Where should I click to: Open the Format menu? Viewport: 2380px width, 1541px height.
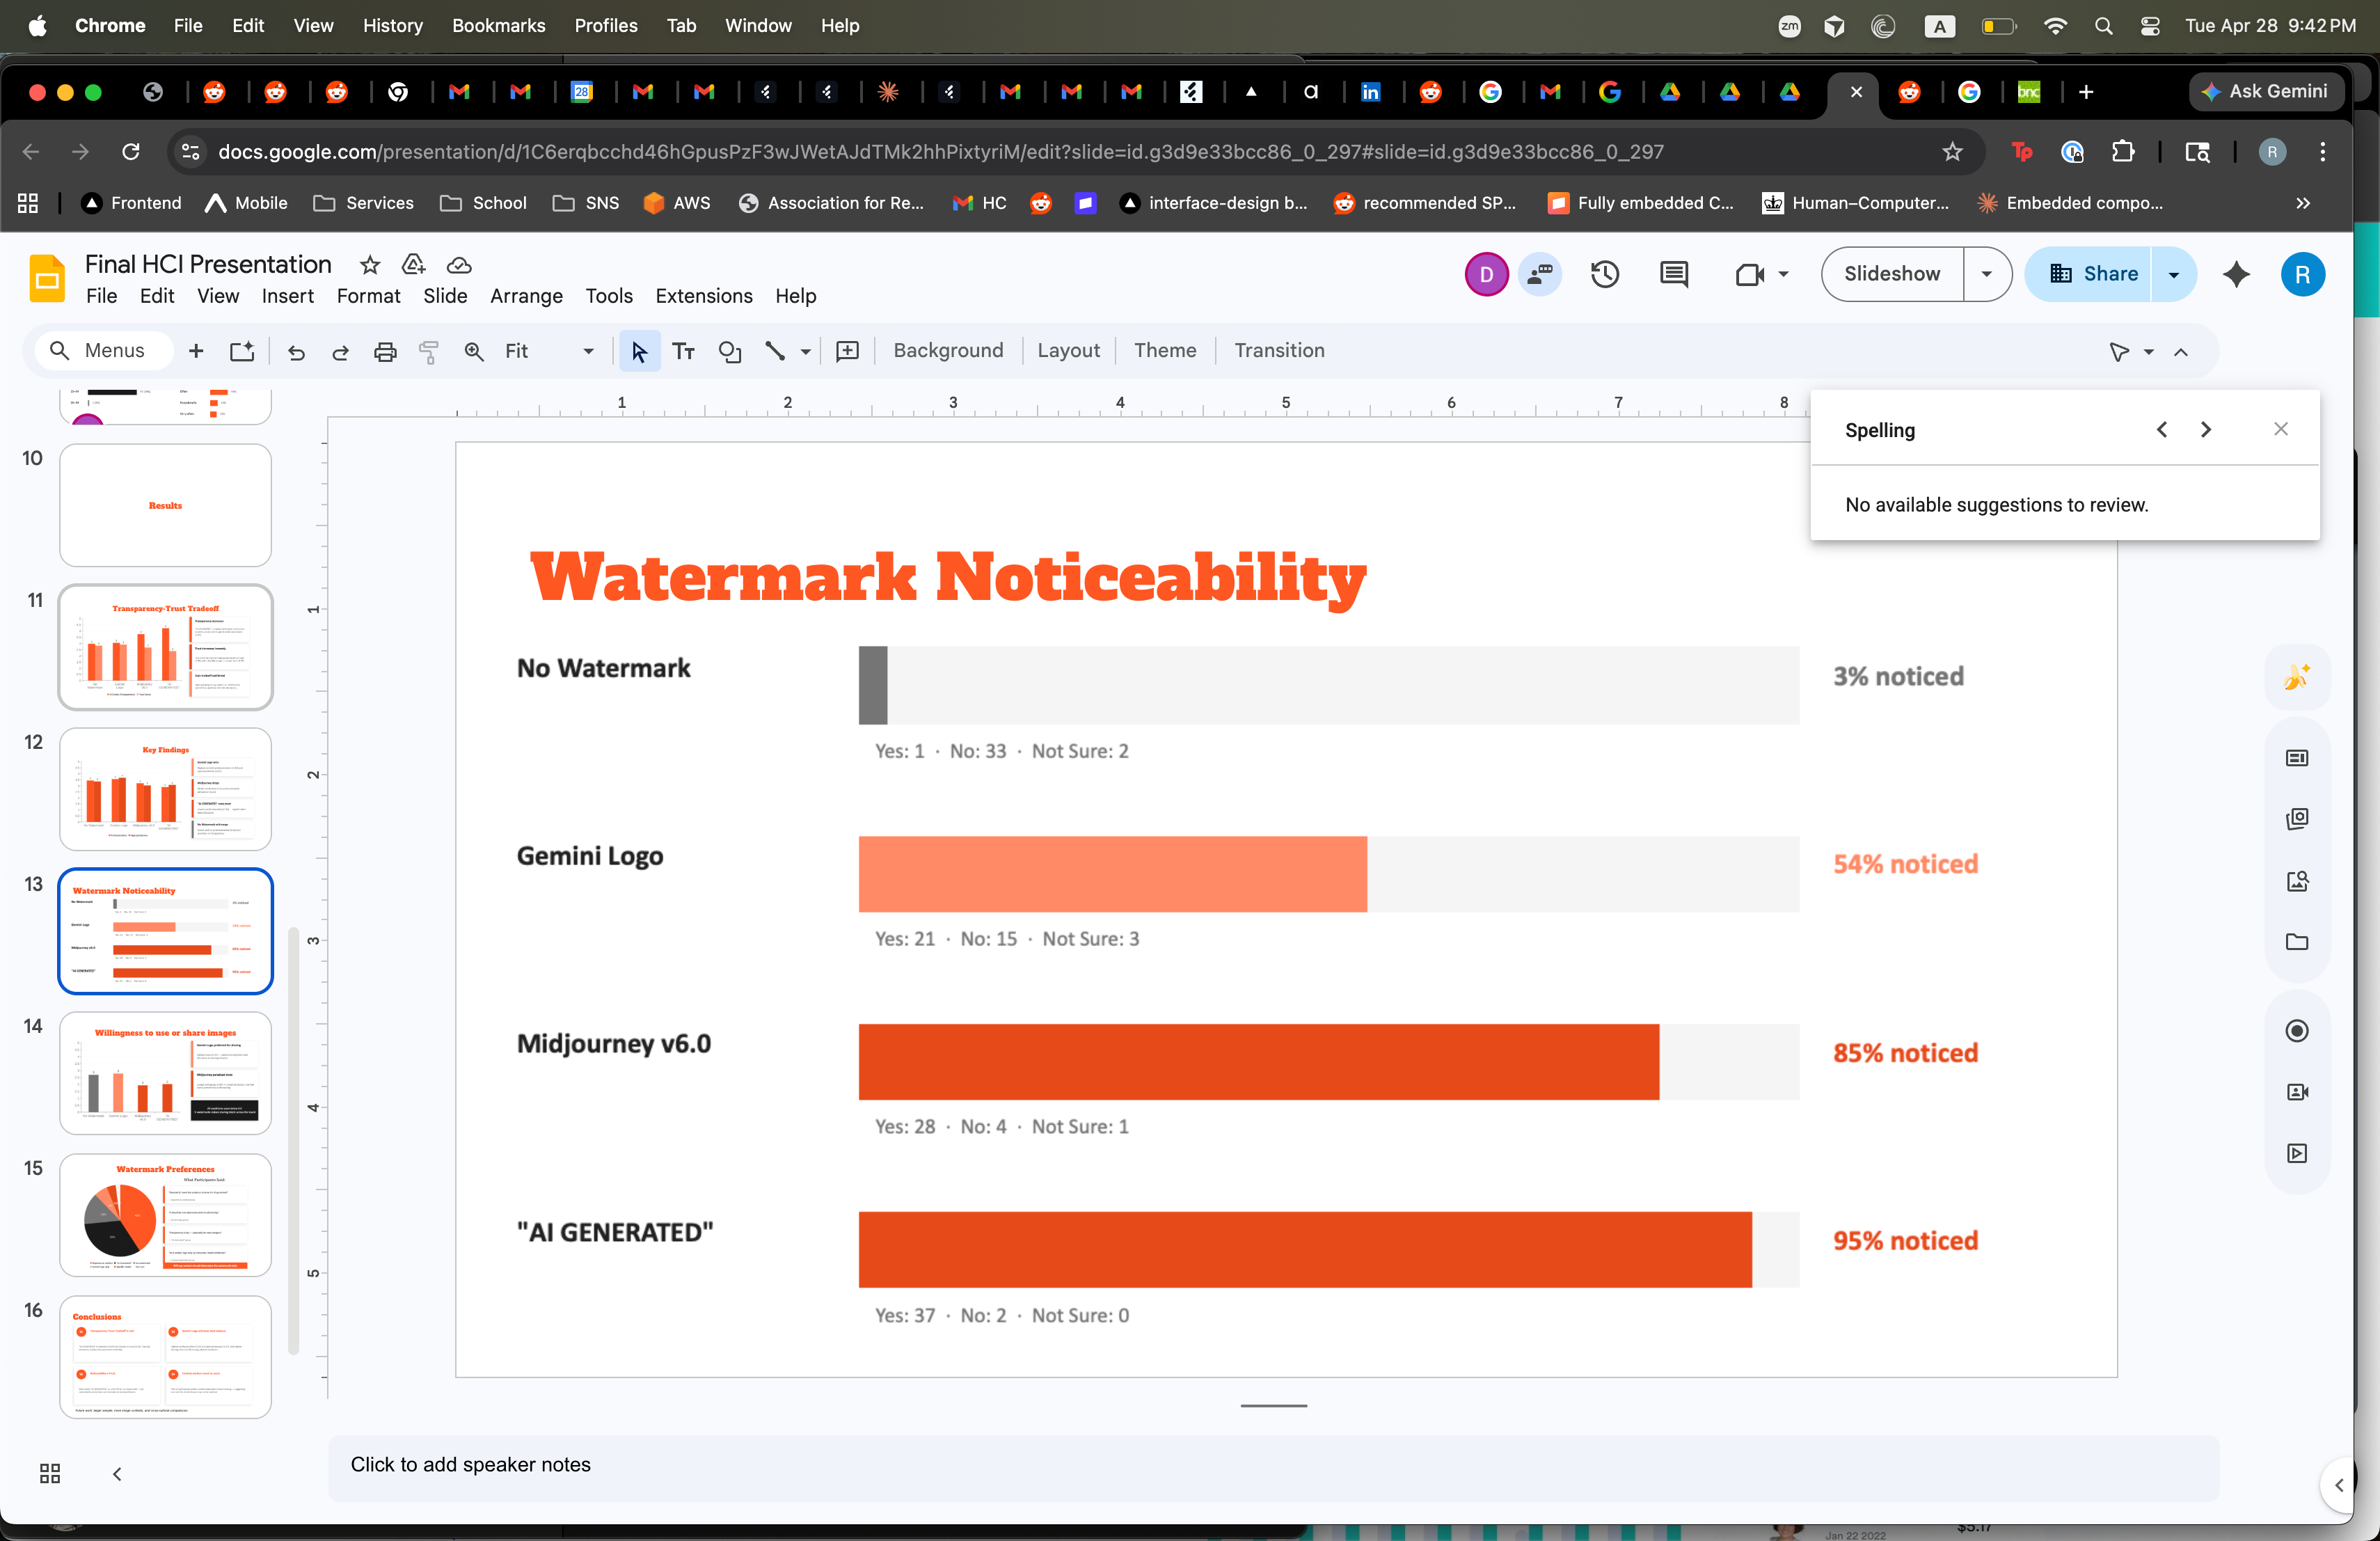368,296
